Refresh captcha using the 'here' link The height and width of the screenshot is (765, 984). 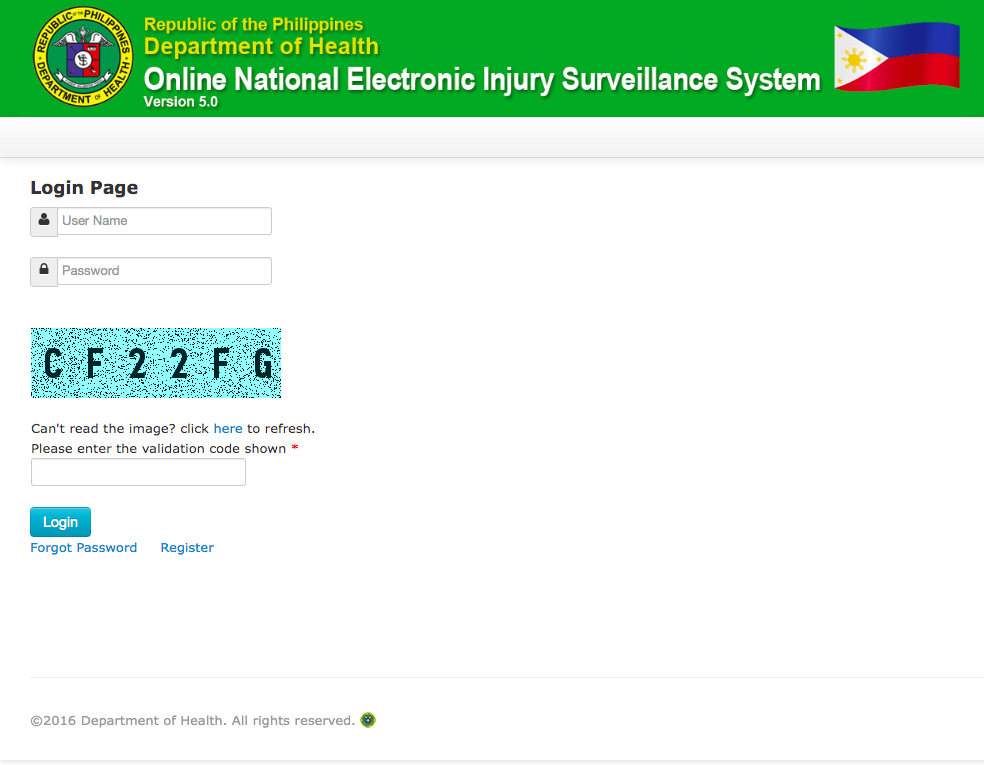(228, 429)
